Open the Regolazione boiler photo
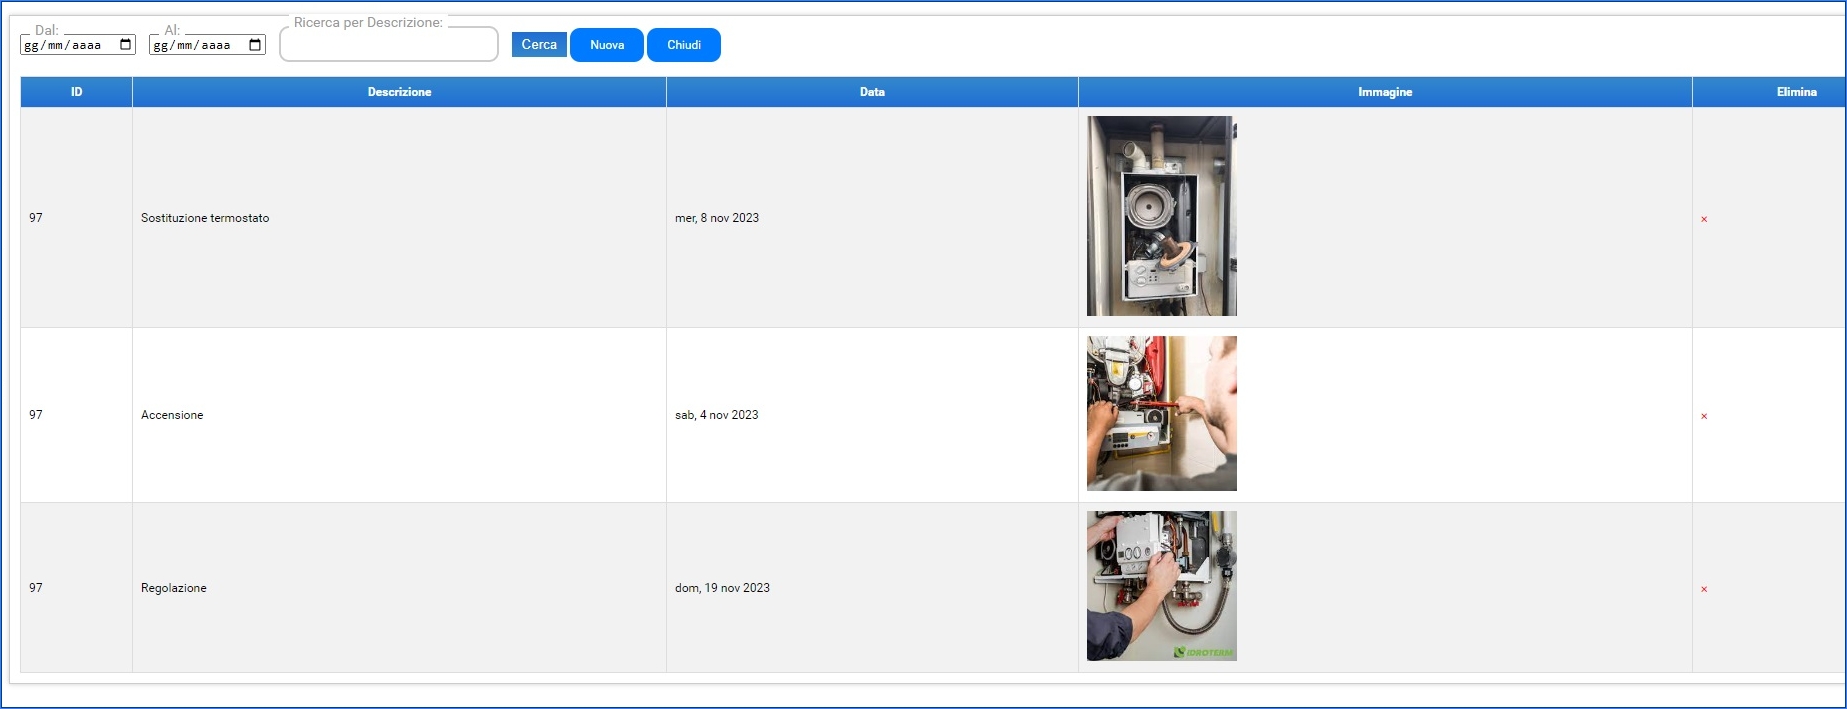Screen dimensions: 1847x709 coord(1161,586)
